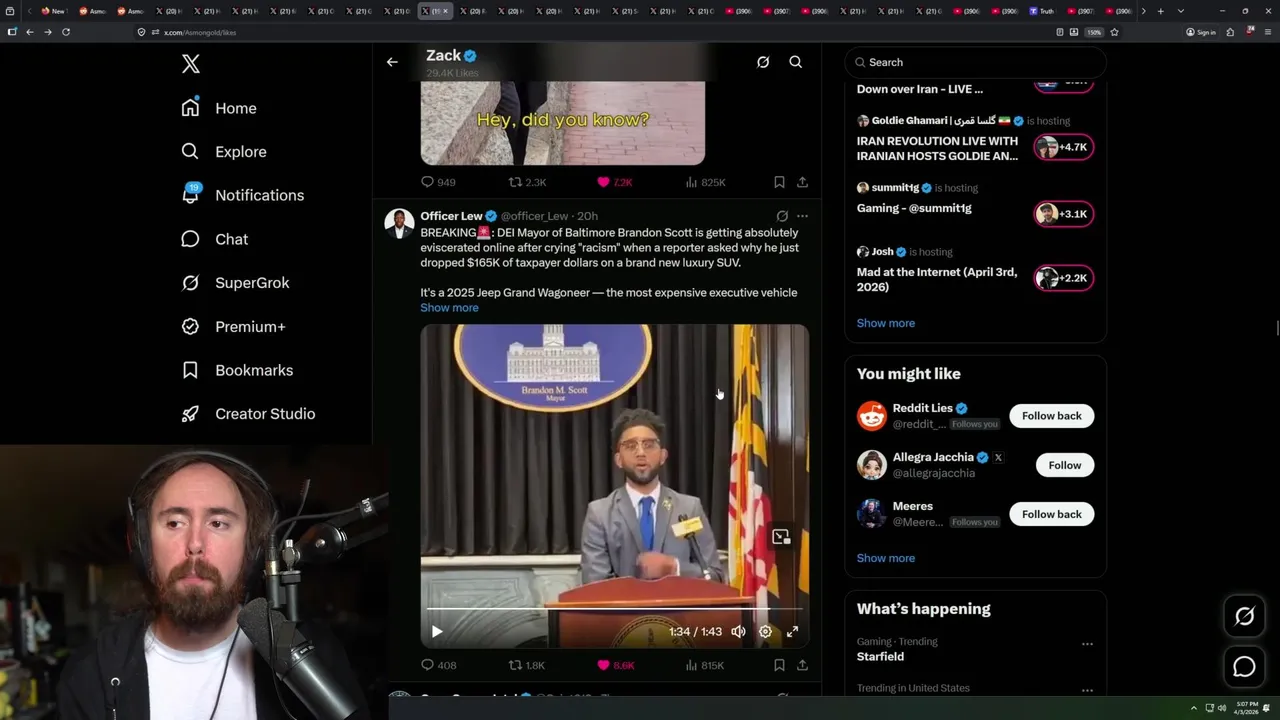The image size is (1280, 720).
Task: Join Goldie Ghamari space with +4.7K
Action: click(x=1064, y=147)
